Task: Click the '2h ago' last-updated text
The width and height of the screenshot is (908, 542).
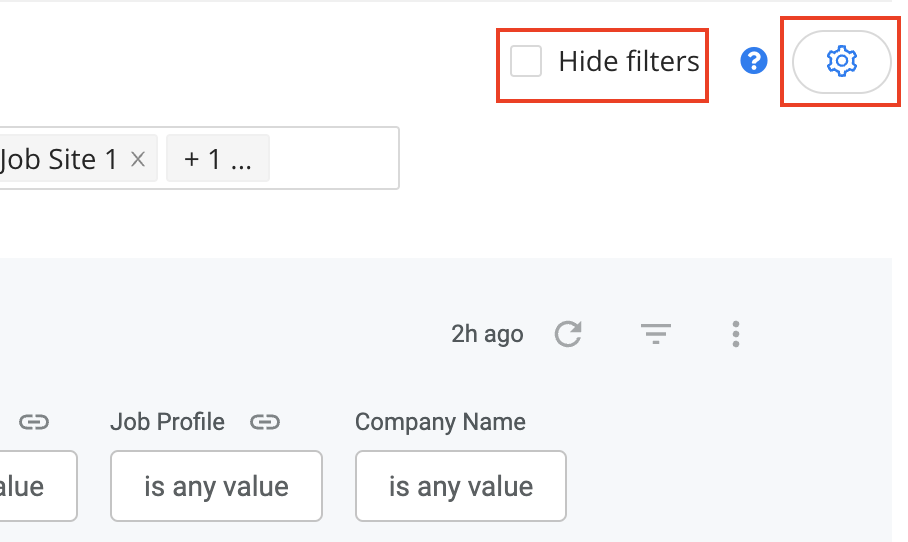Action: pyautogui.click(x=488, y=334)
